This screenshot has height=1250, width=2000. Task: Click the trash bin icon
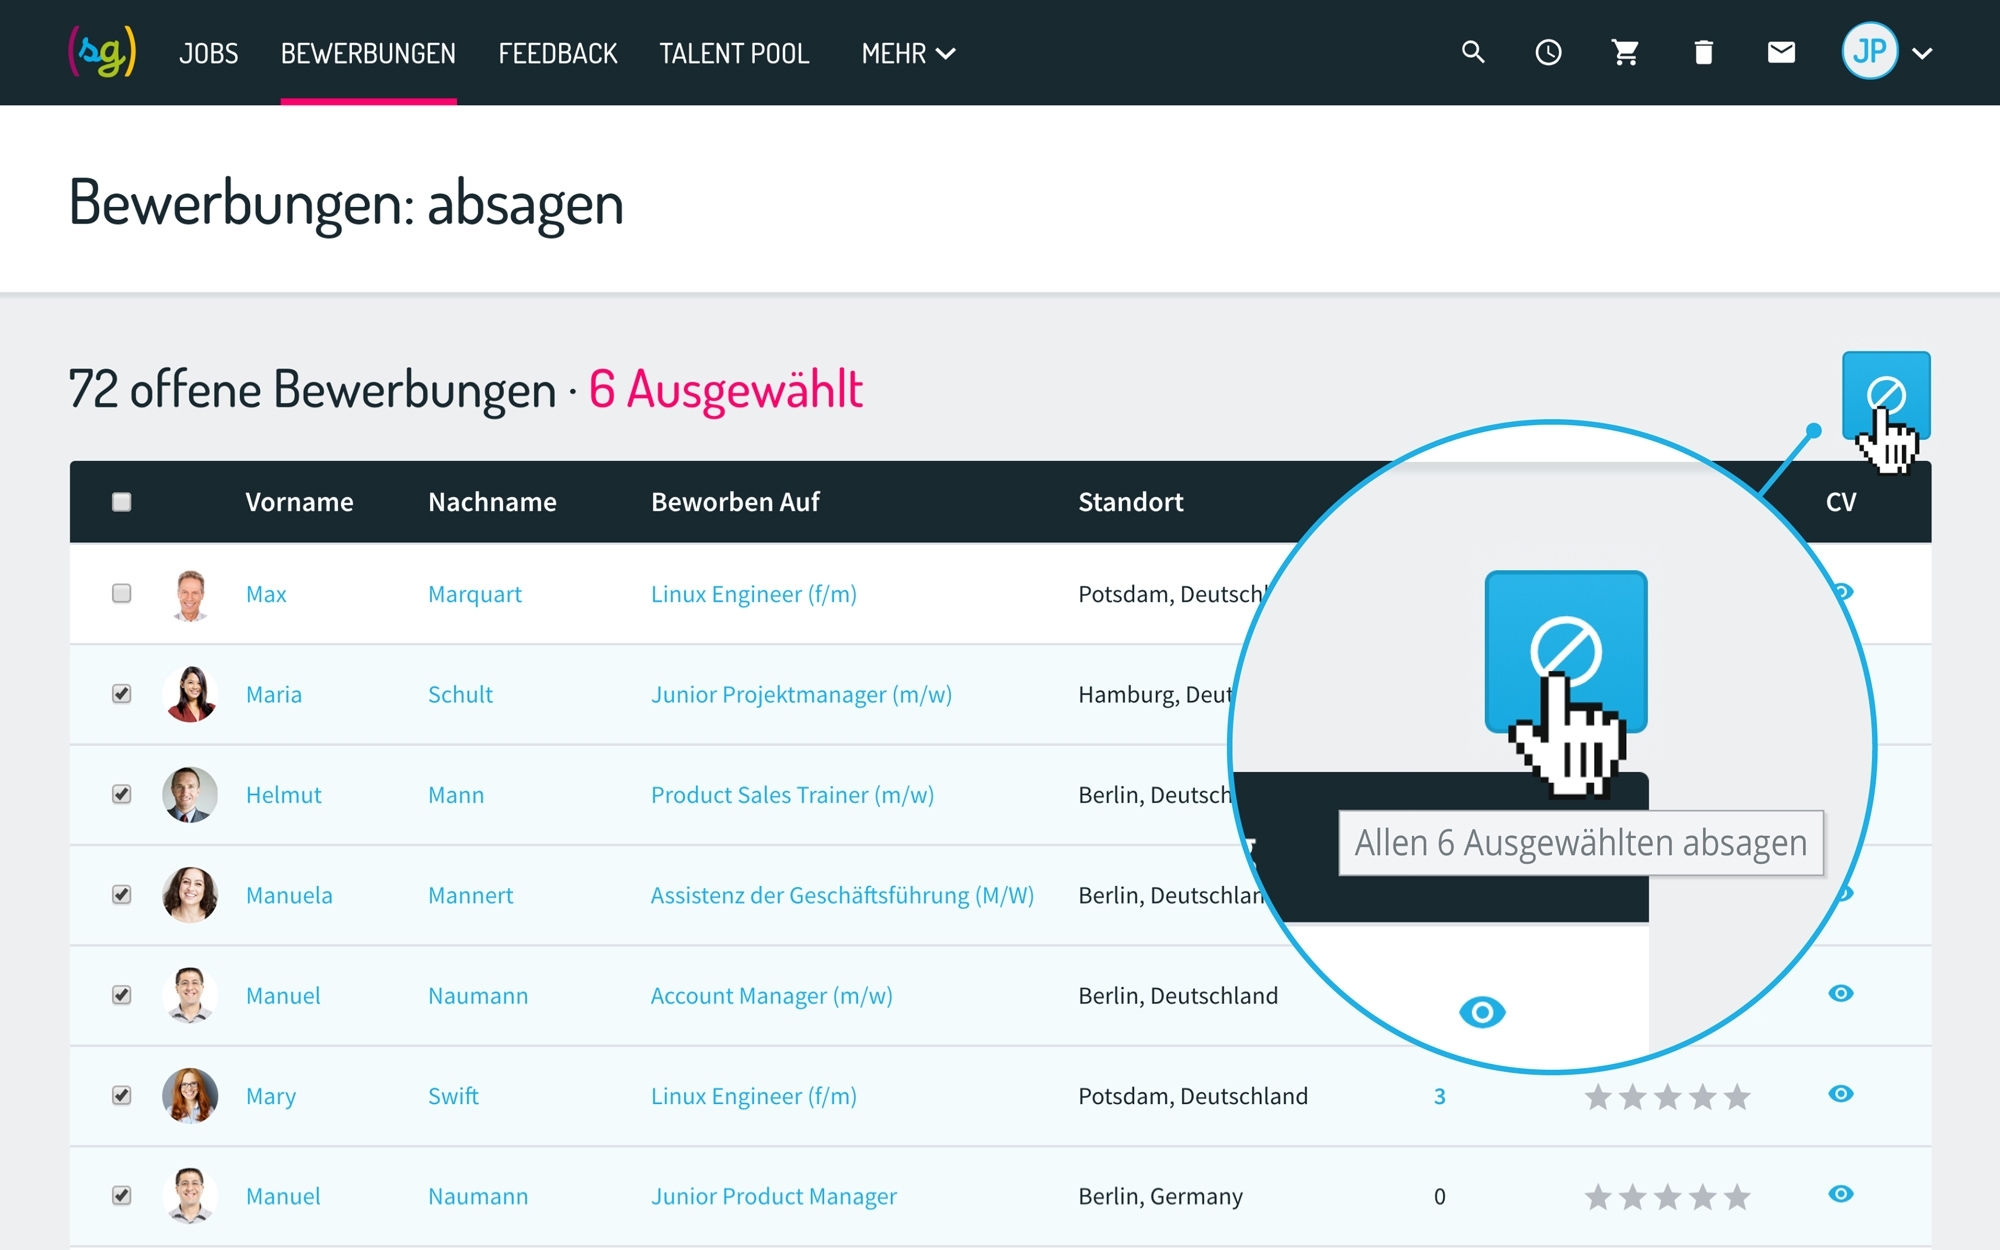tap(1704, 52)
